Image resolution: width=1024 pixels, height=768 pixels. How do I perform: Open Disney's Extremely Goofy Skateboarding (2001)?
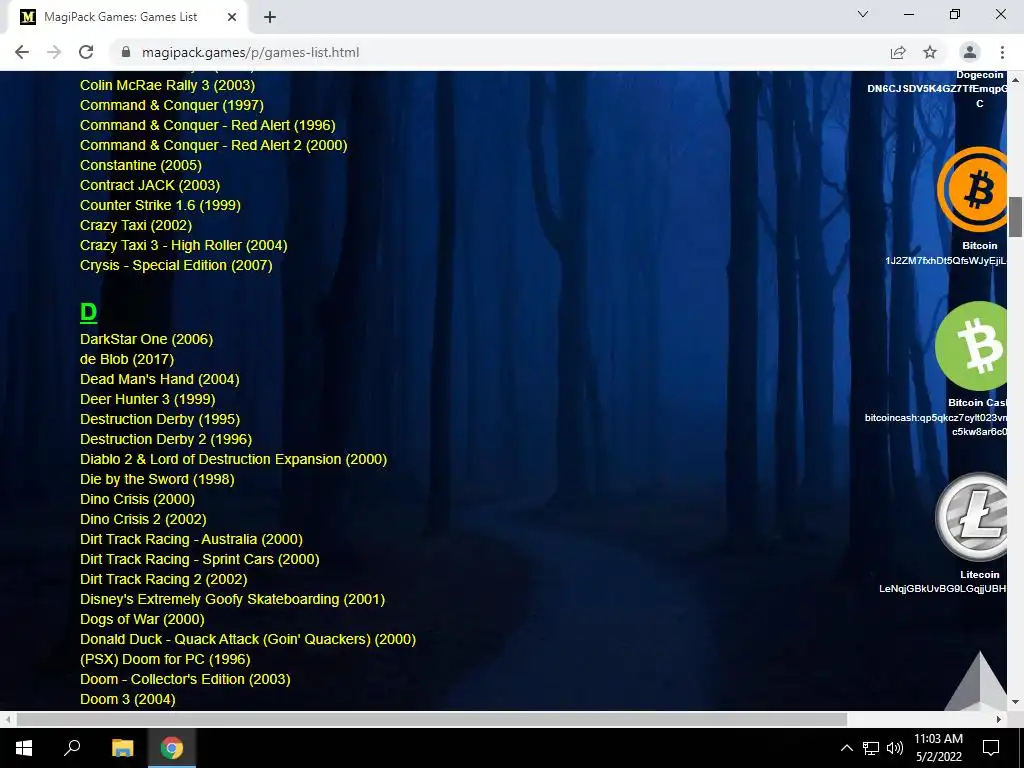[232, 600]
